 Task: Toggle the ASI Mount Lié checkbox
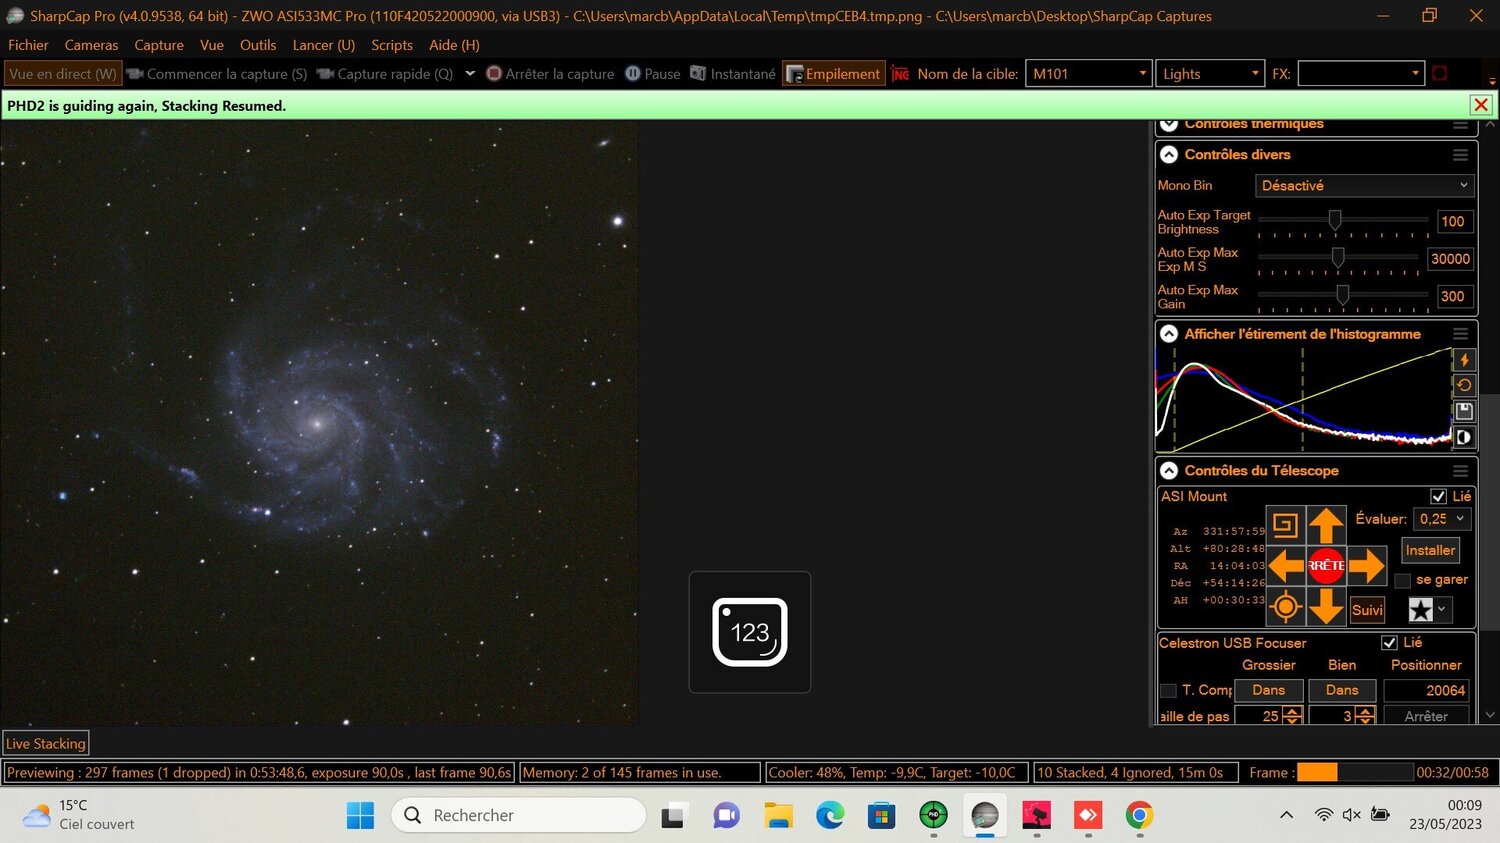coord(1438,496)
